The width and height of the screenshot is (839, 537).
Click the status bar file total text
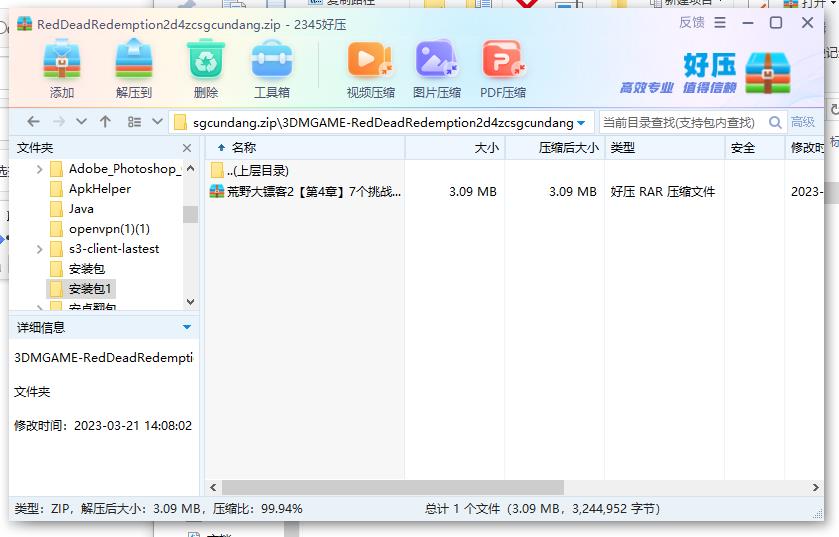pyautogui.click(x=543, y=509)
